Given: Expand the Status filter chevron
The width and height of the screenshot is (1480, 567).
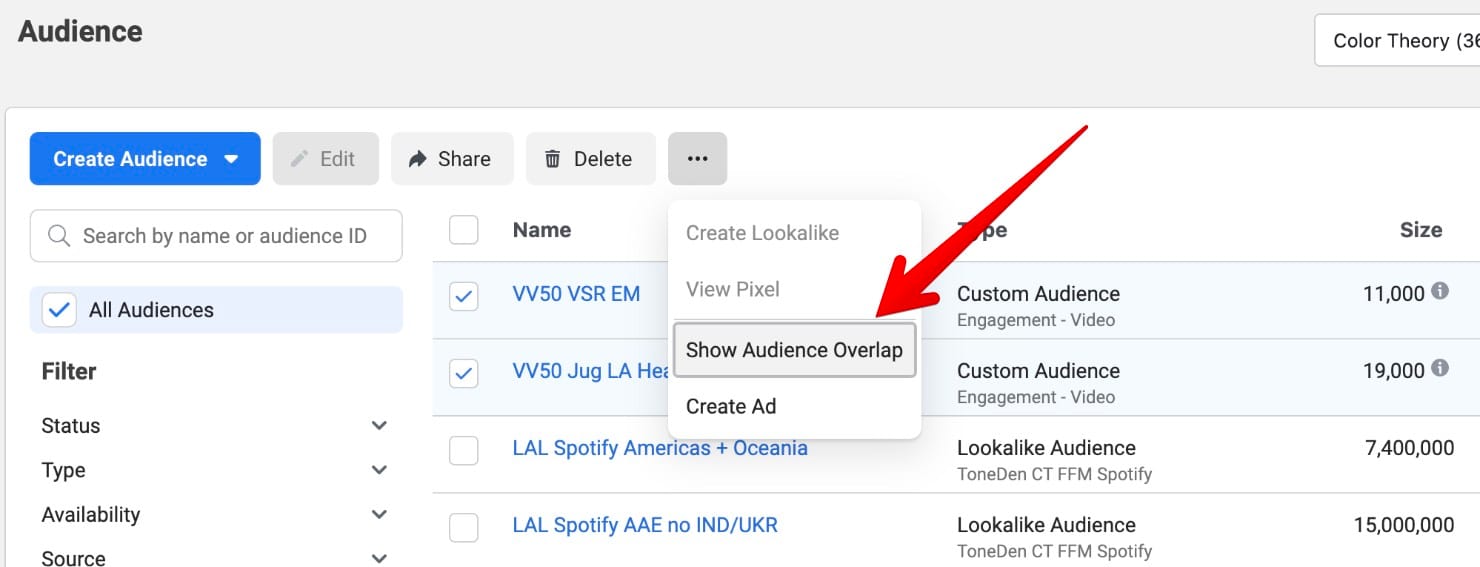Looking at the screenshot, I should coord(379,426).
